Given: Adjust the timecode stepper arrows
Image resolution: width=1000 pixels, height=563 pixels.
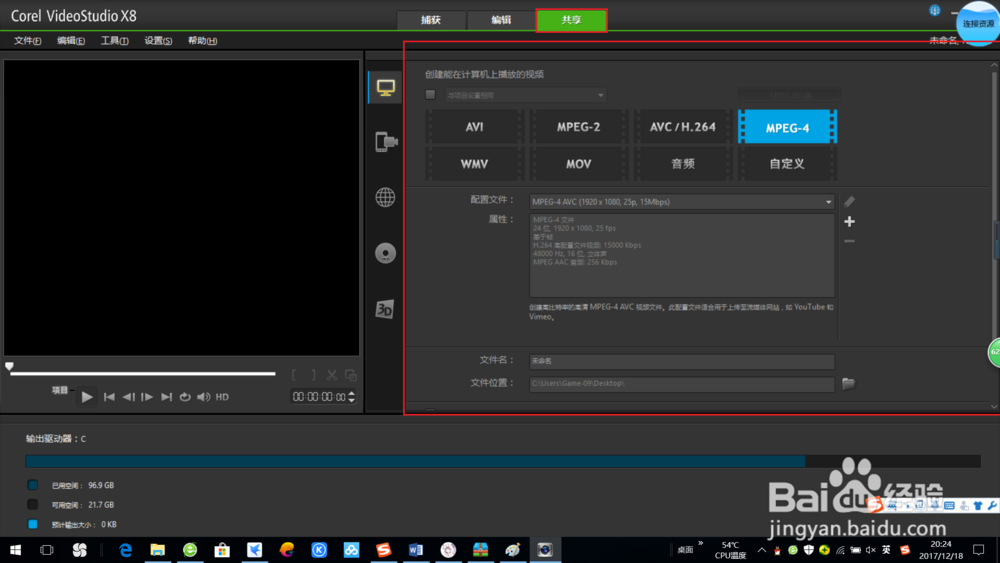Looking at the screenshot, I should tap(351, 397).
